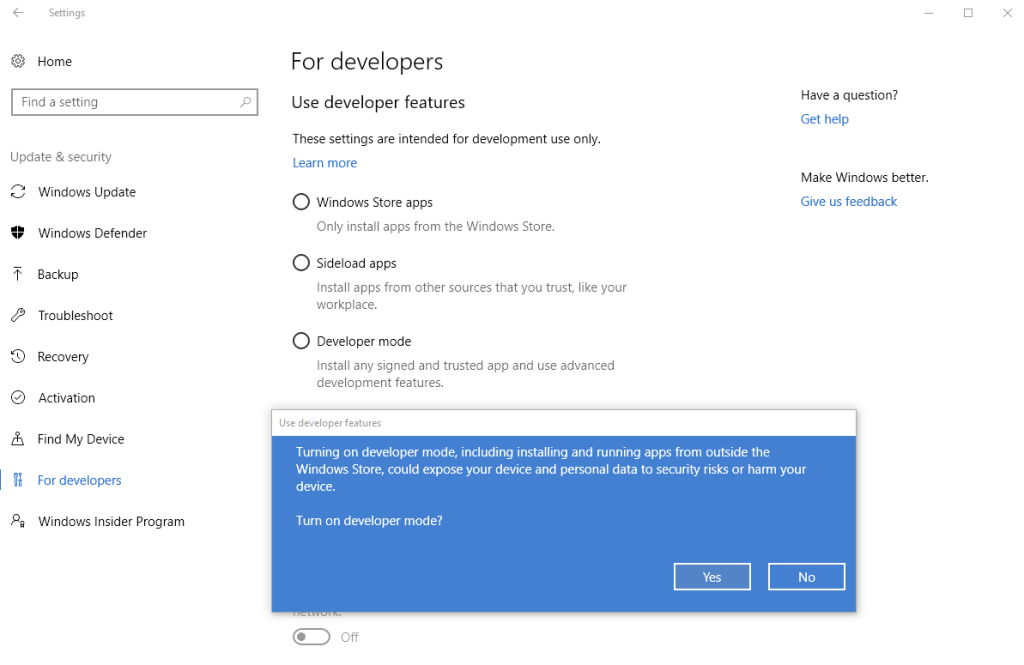Screen dimensions: 1024x665
Task: Click the Find My Device person icon
Action: 18,439
